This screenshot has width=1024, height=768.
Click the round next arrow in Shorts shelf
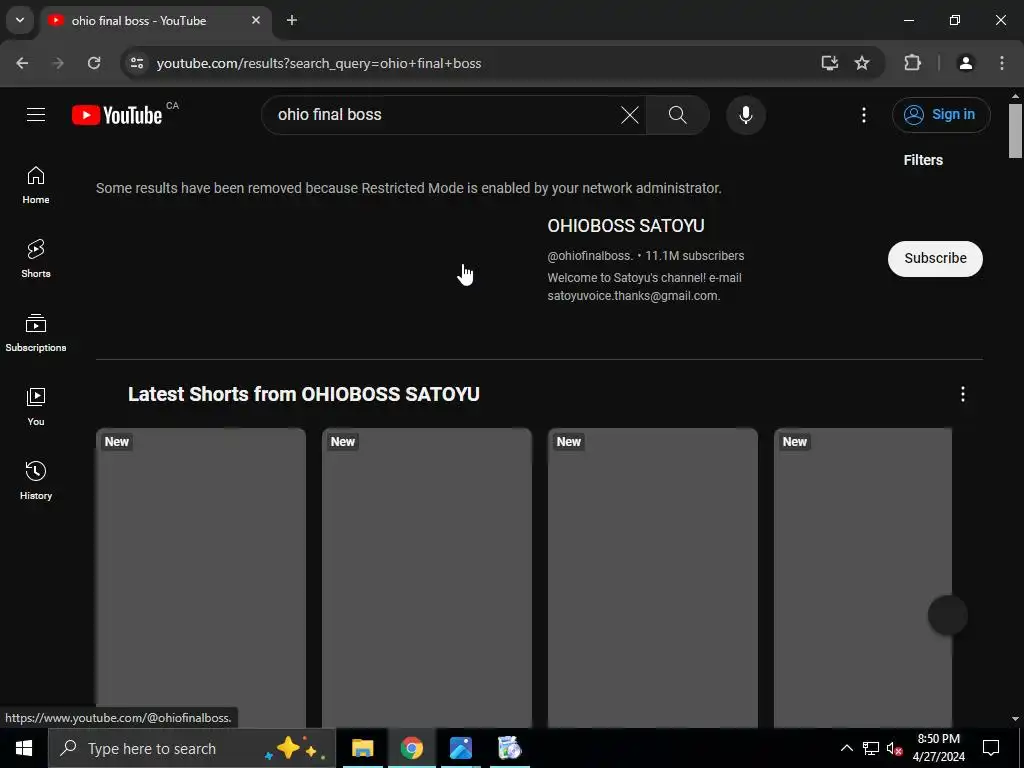[x=948, y=615]
